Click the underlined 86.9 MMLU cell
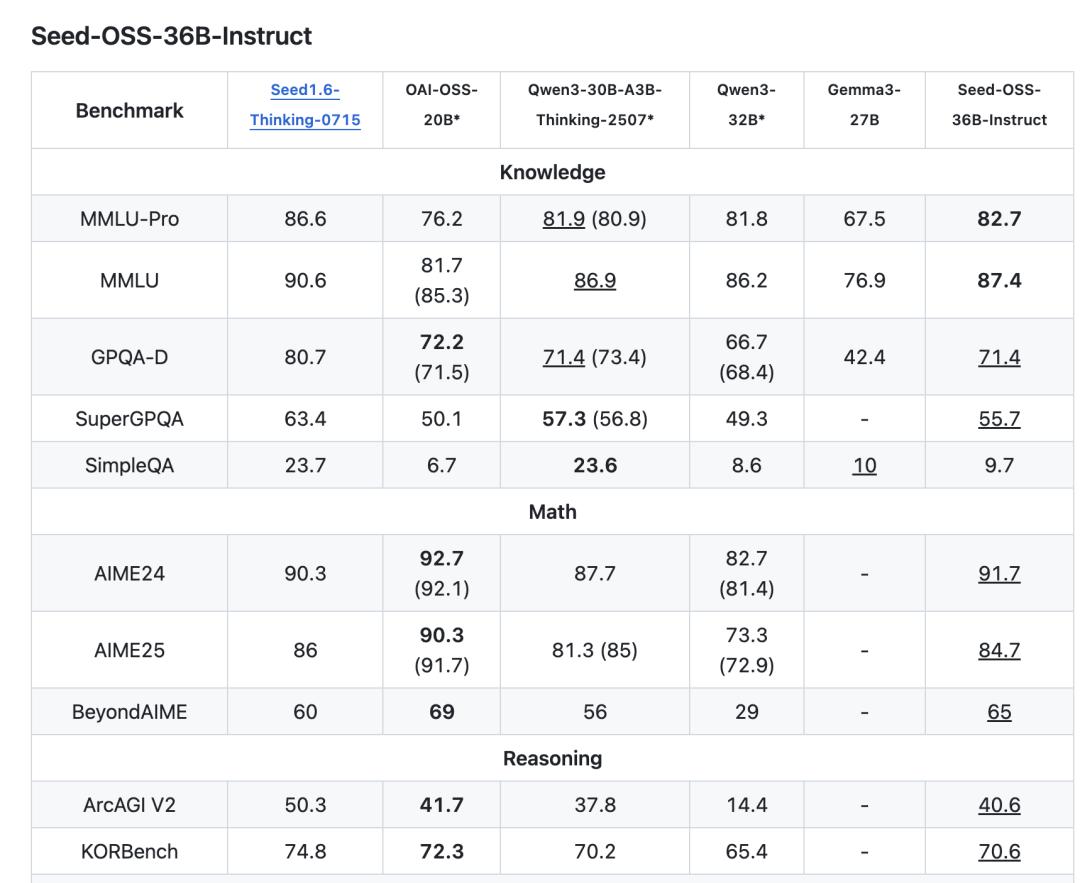The image size is (1080, 883). tap(595, 280)
